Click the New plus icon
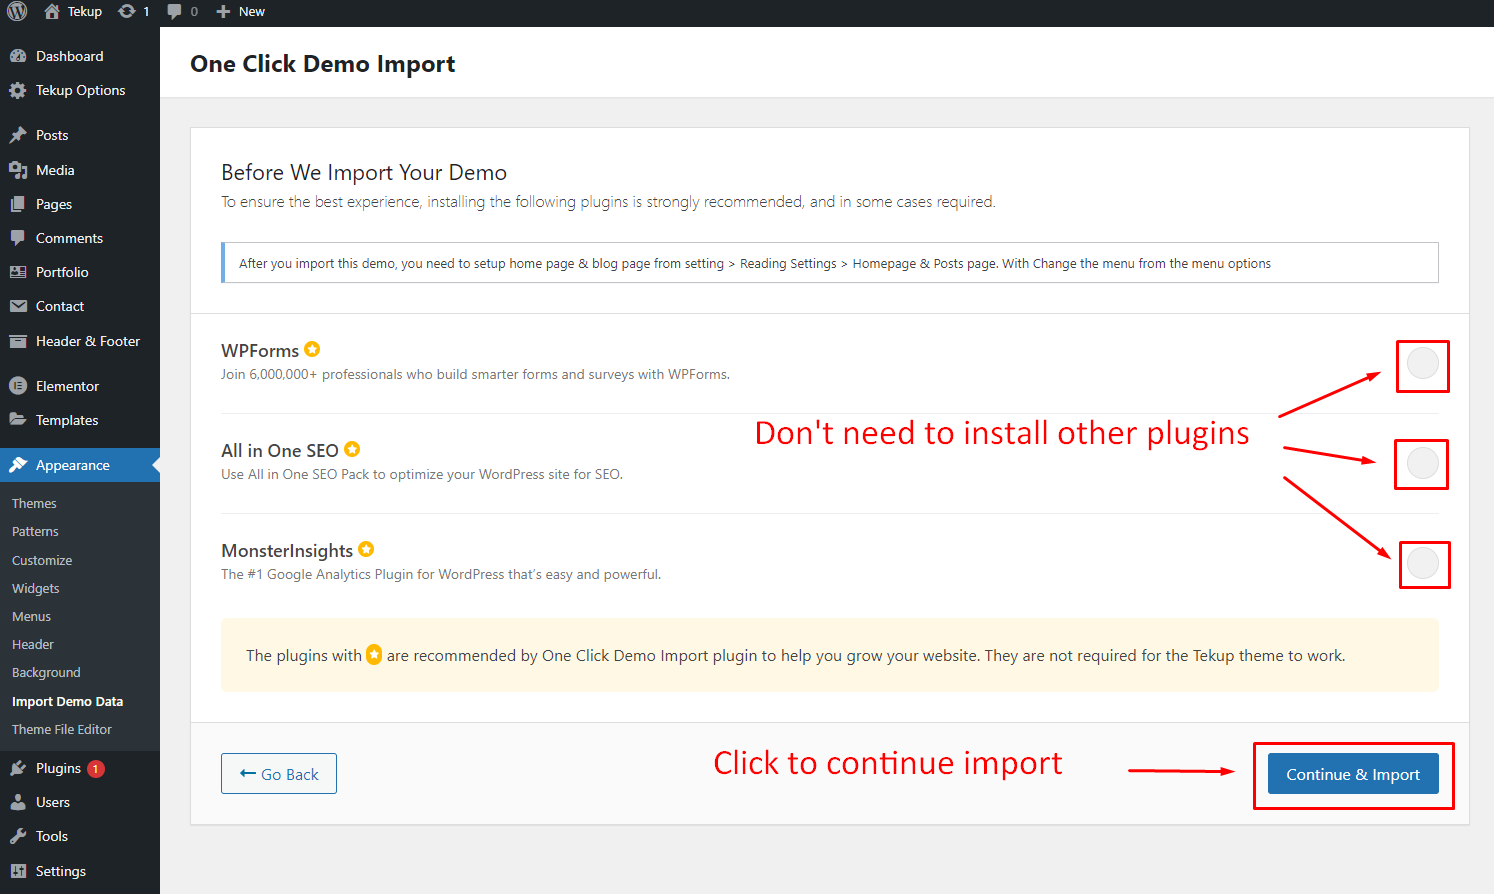Image resolution: width=1494 pixels, height=894 pixels. [223, 12]
